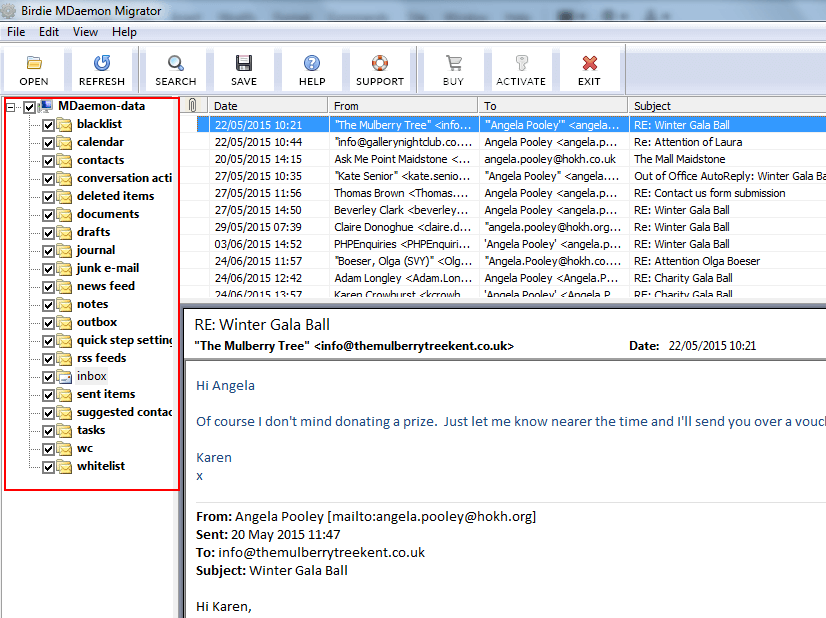The width and height of the screenshot is (826, 618).
Task: Select the quick step setting folder
Action: [x=124, y=340]
